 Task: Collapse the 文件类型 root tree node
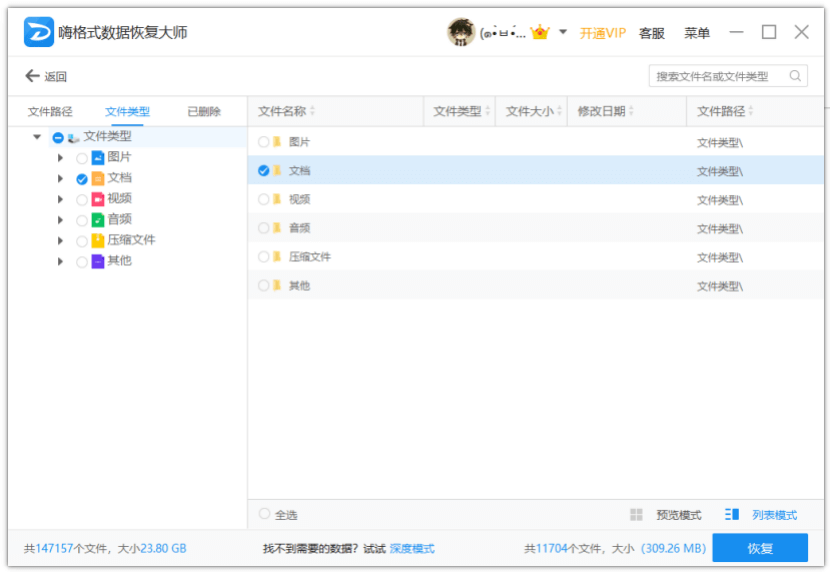(x=37, y=137)
